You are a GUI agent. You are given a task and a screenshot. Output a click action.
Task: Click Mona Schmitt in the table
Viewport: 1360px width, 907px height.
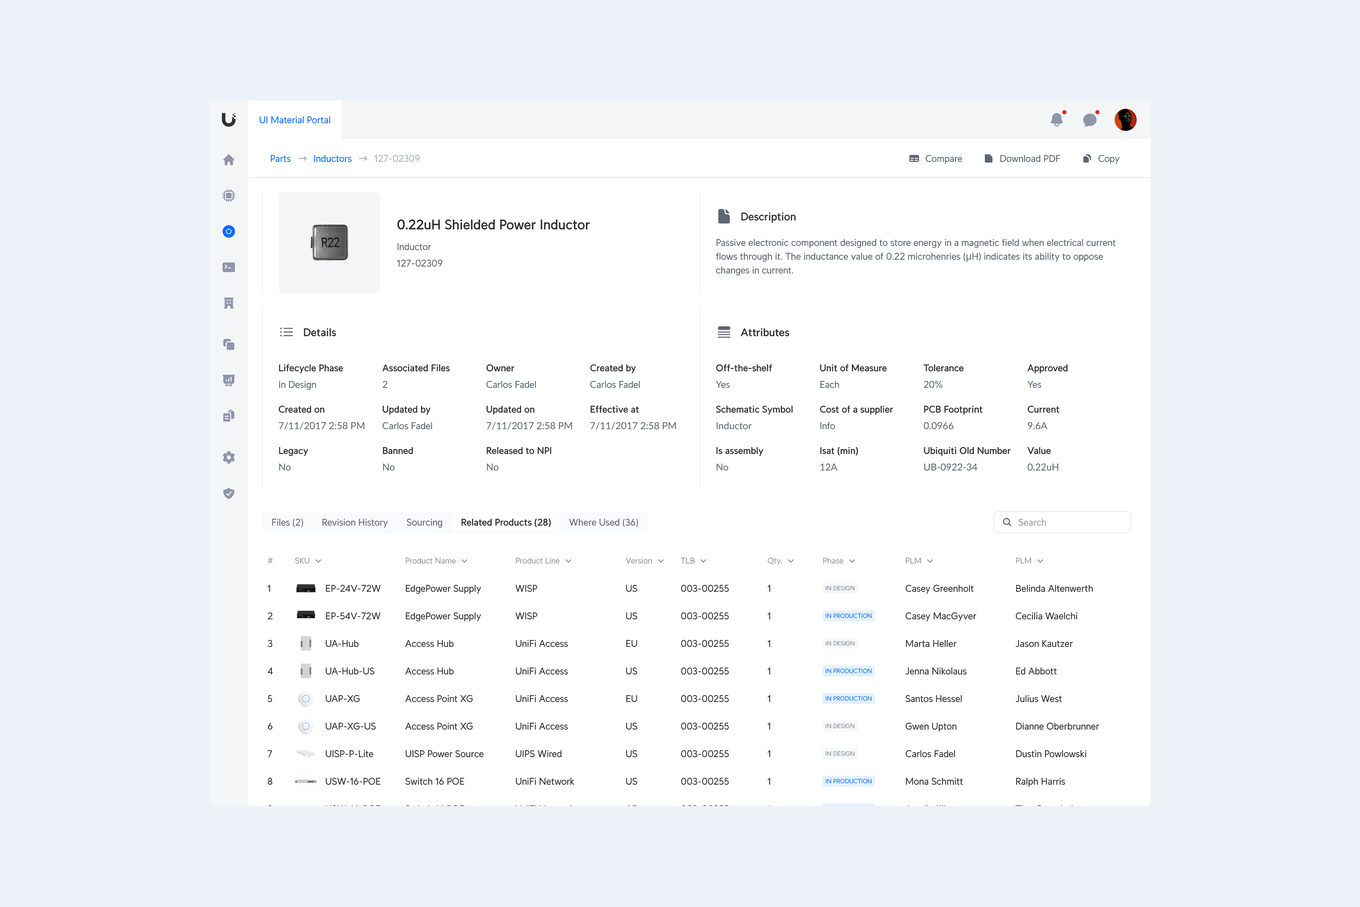[934, 782]
